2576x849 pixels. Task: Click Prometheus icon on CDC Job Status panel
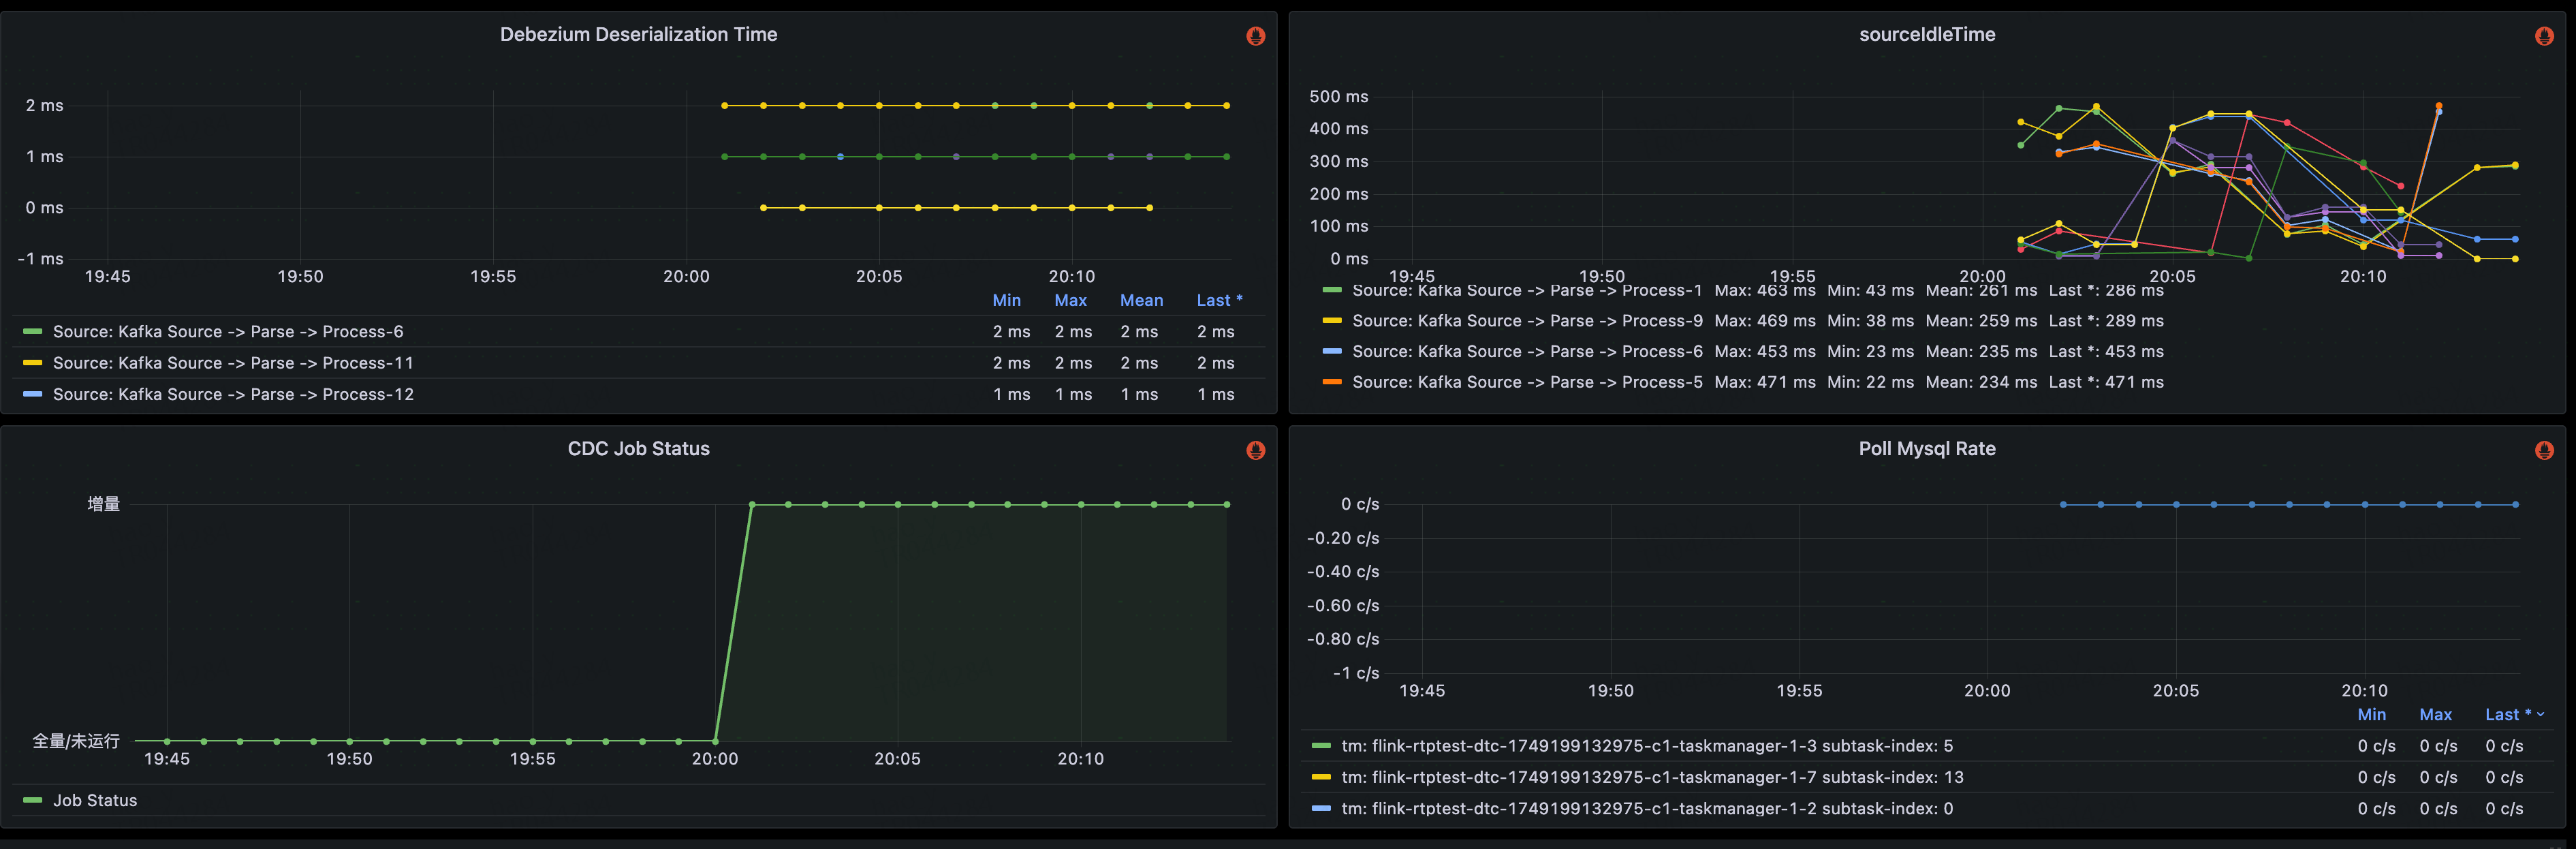click(1255, 450)
